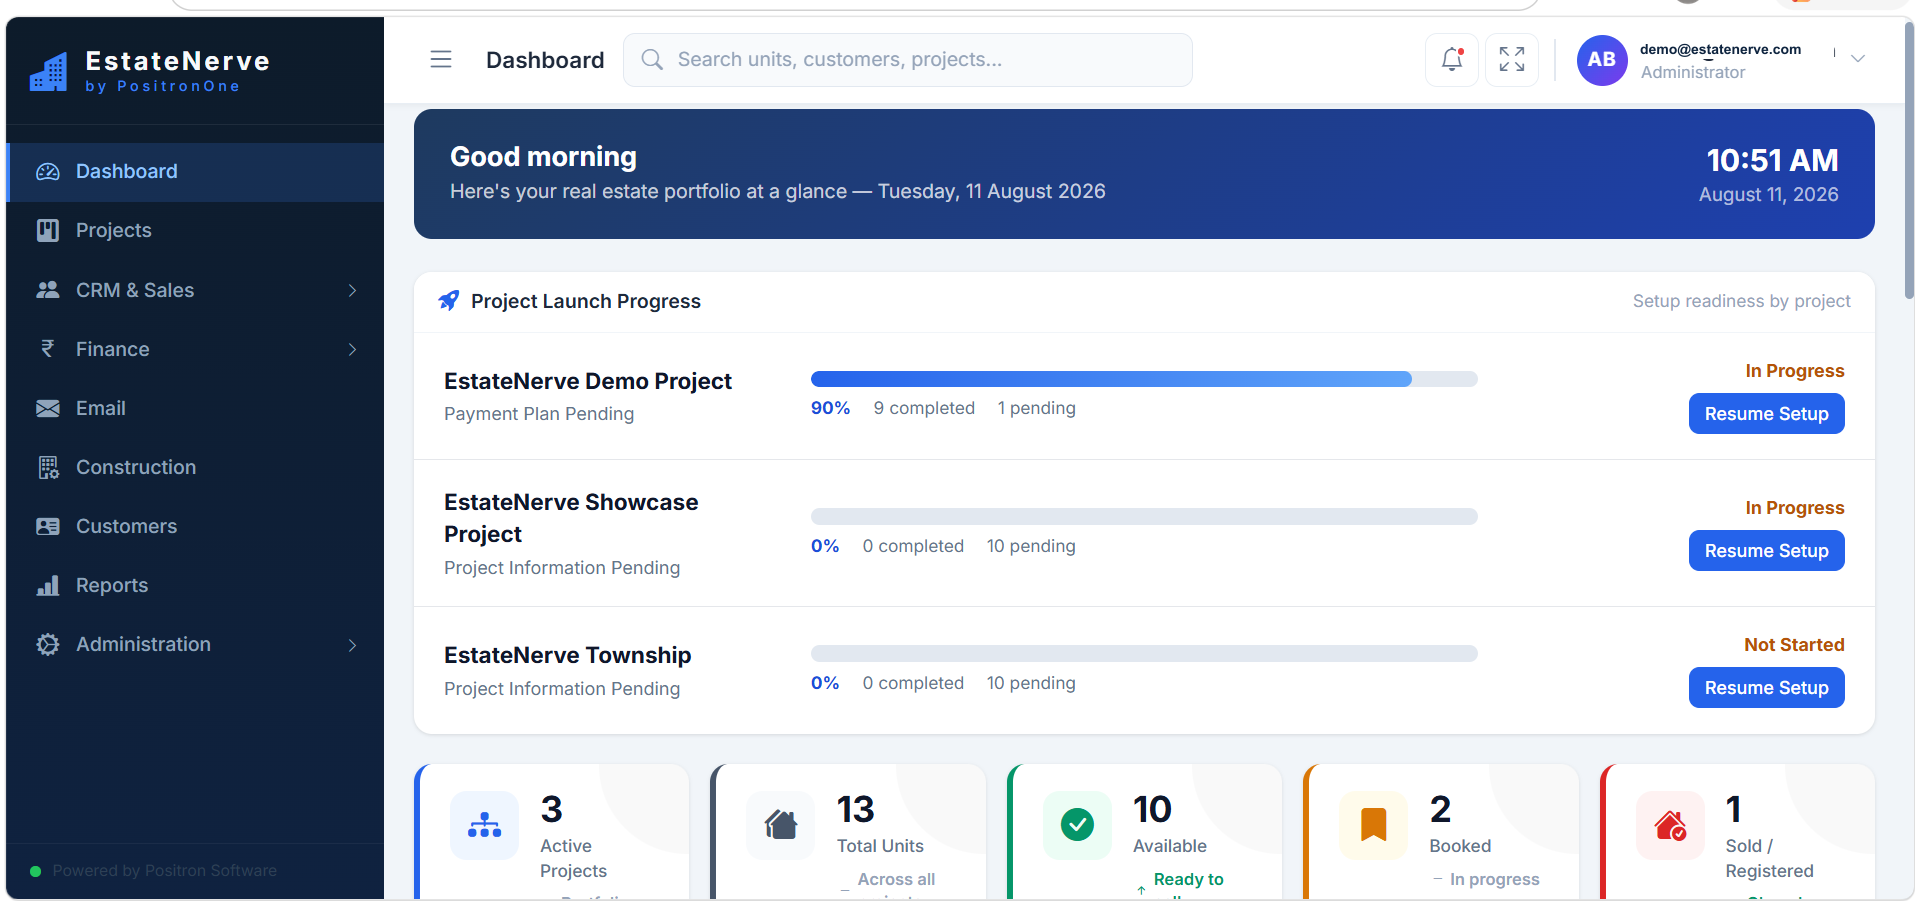1920x904 pixels.
Task: Click the Finance rupee icon
Action: pos(48,349)
